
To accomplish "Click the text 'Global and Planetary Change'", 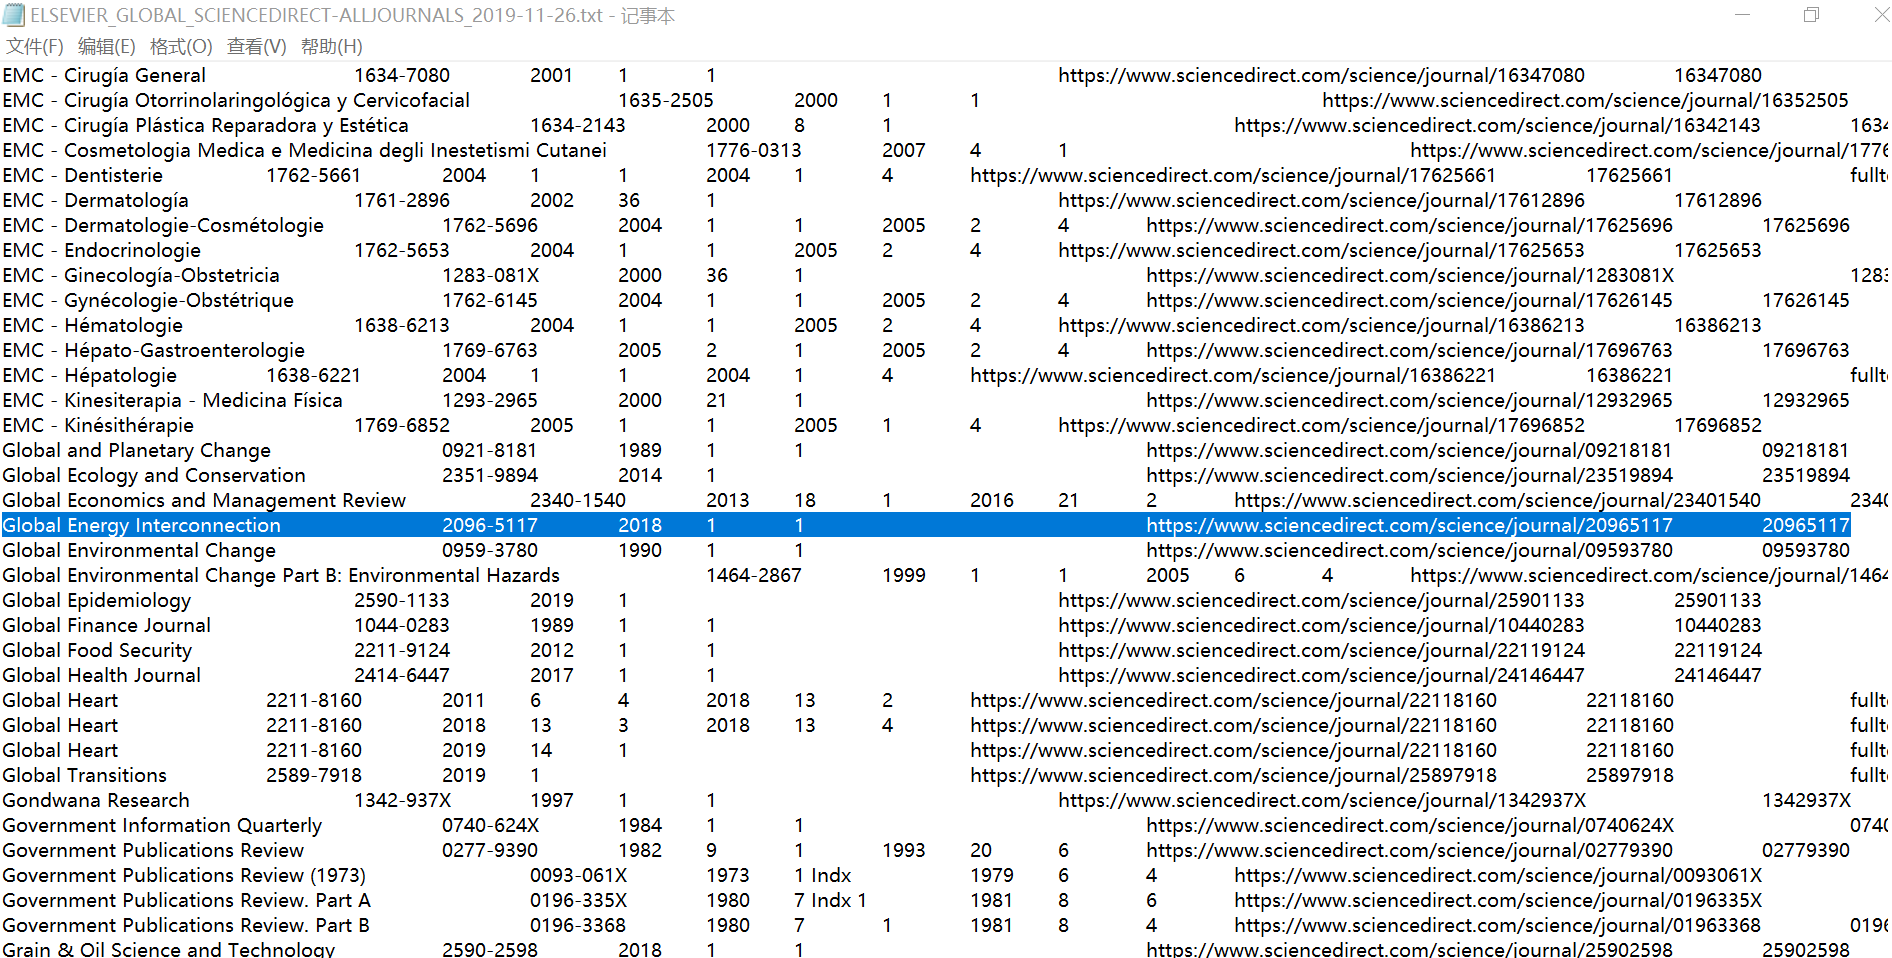I will tap(136, 450).
